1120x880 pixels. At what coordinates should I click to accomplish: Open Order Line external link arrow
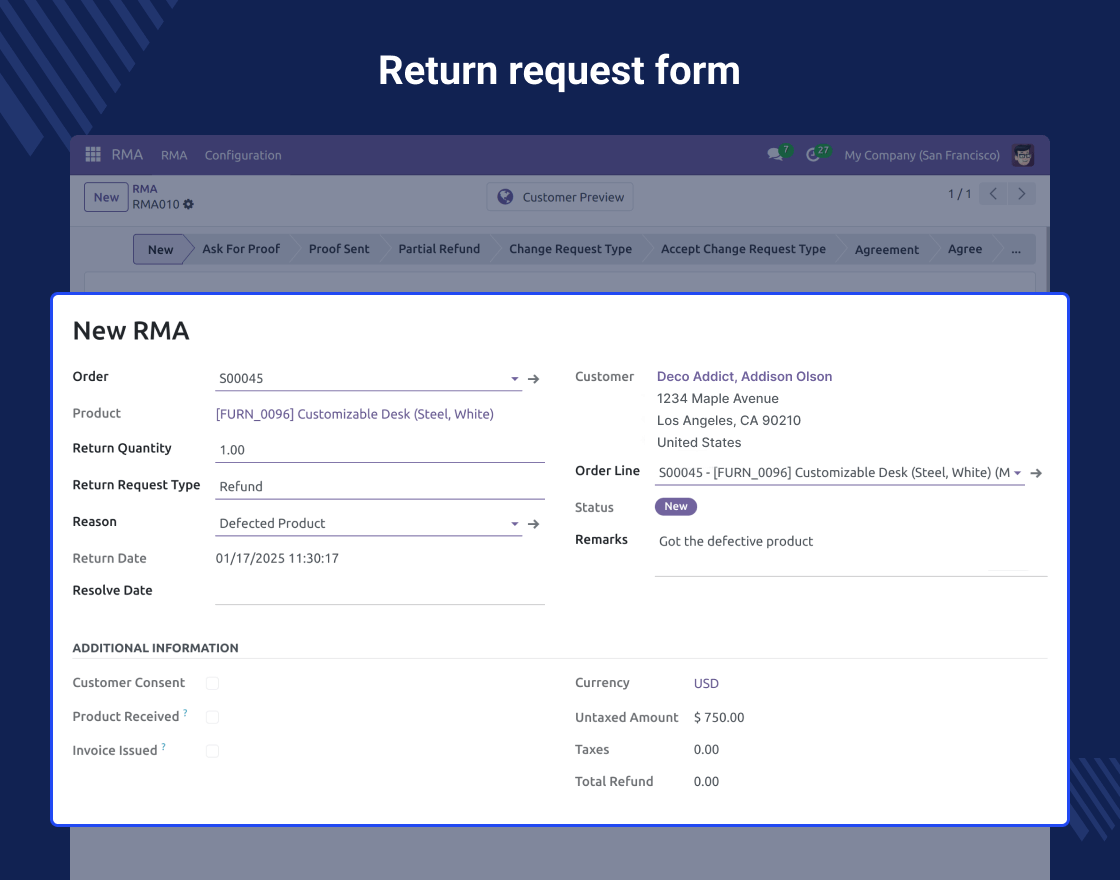coord(1036,473)
